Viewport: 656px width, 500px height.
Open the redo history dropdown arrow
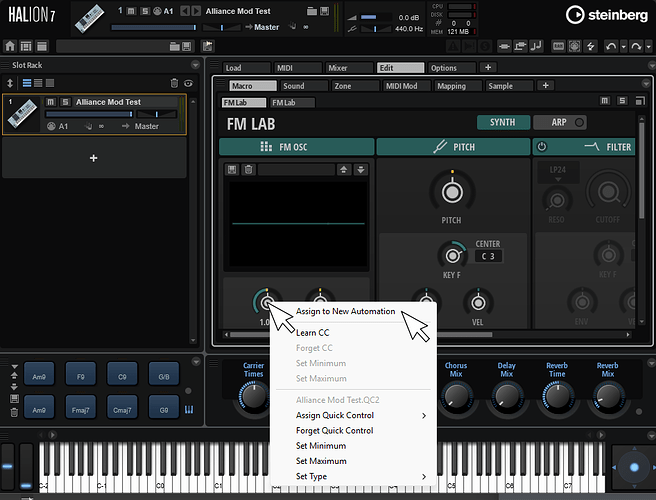click(x=648, y=46)
